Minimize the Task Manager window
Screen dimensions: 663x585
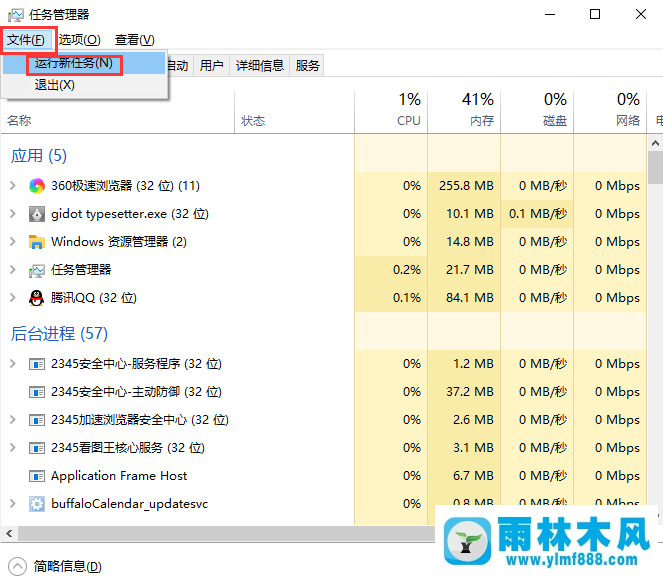click(550, 15)
